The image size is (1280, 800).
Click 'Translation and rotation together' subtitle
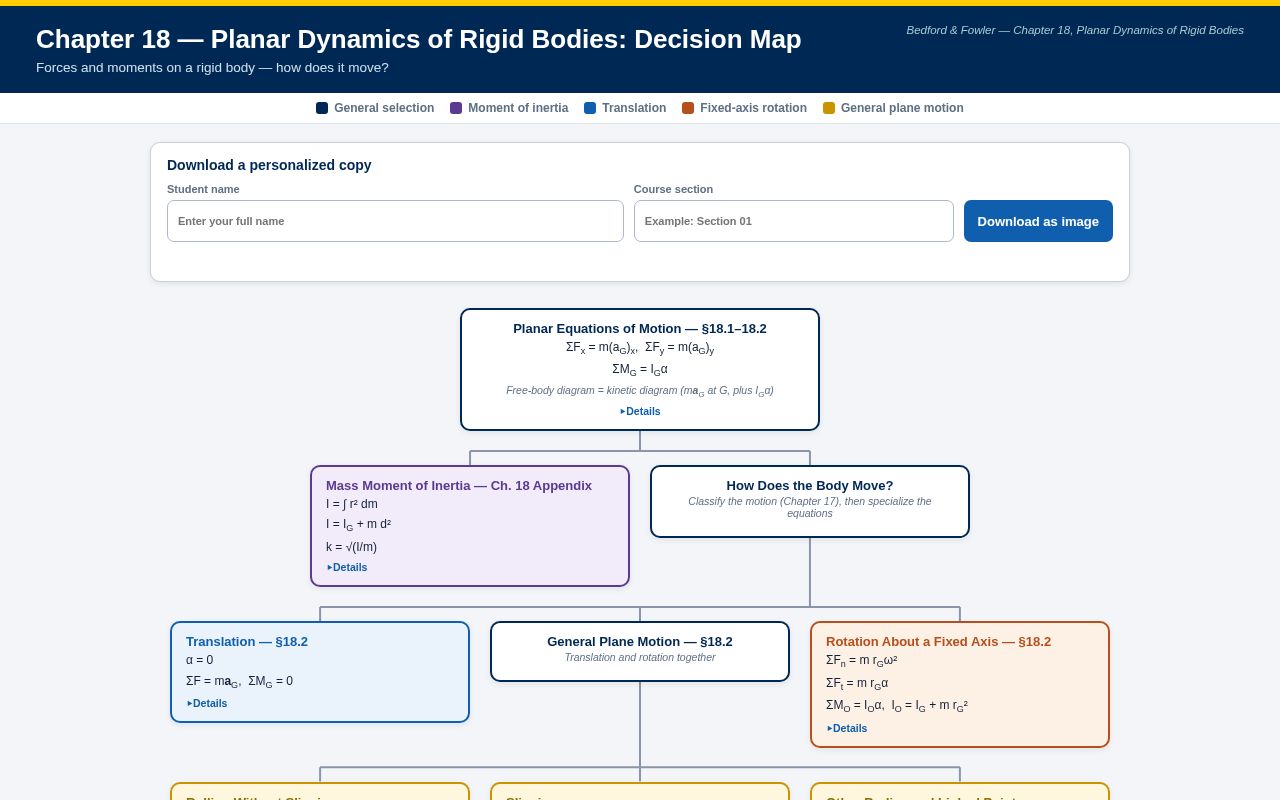(x=640, y=657)
